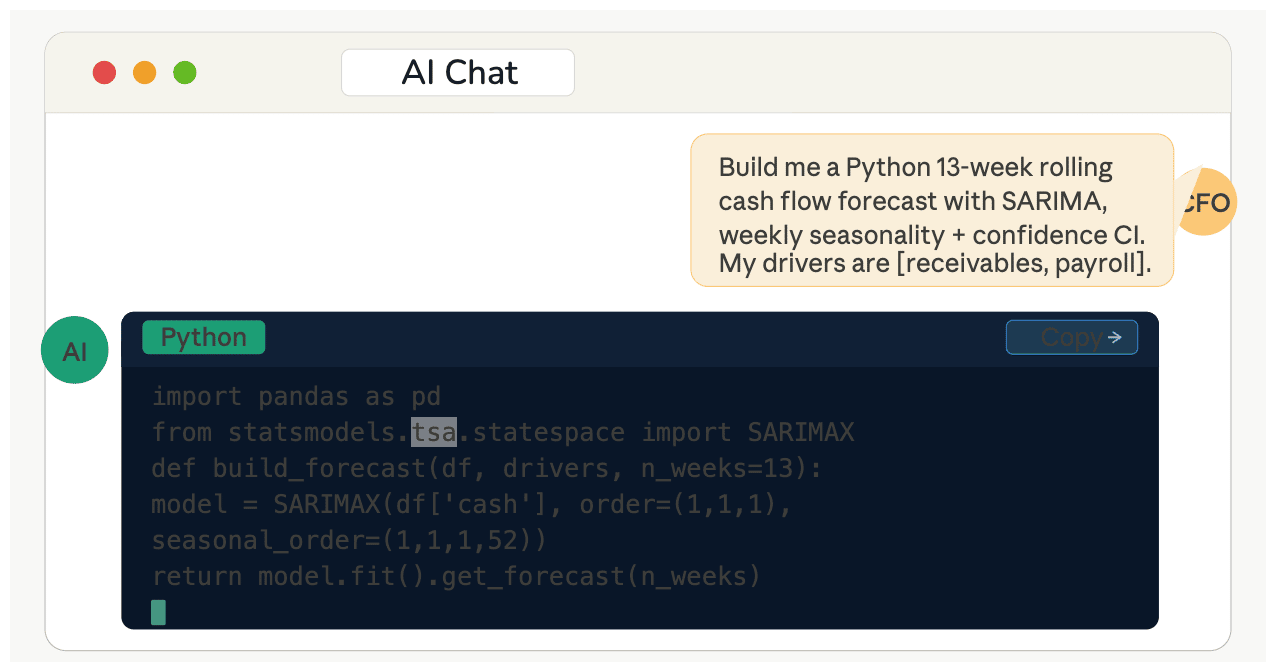This screenshot has height=672, width=1276.
Task: Click the 'import pandas as pd' code line
Action: click(x=296, y=396)
